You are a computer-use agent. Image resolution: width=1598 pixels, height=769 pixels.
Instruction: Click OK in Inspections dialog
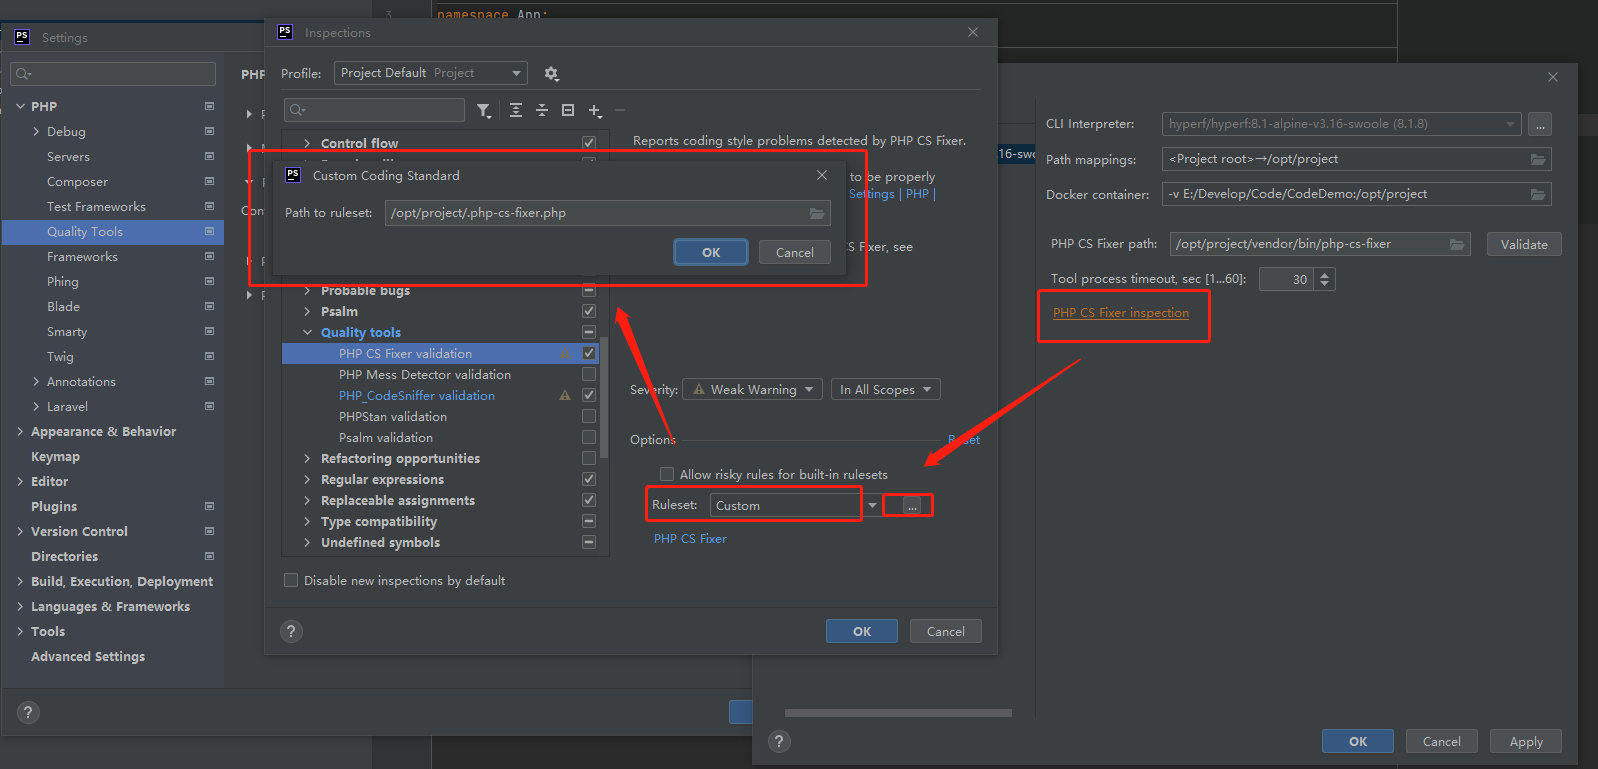point(862,631)
